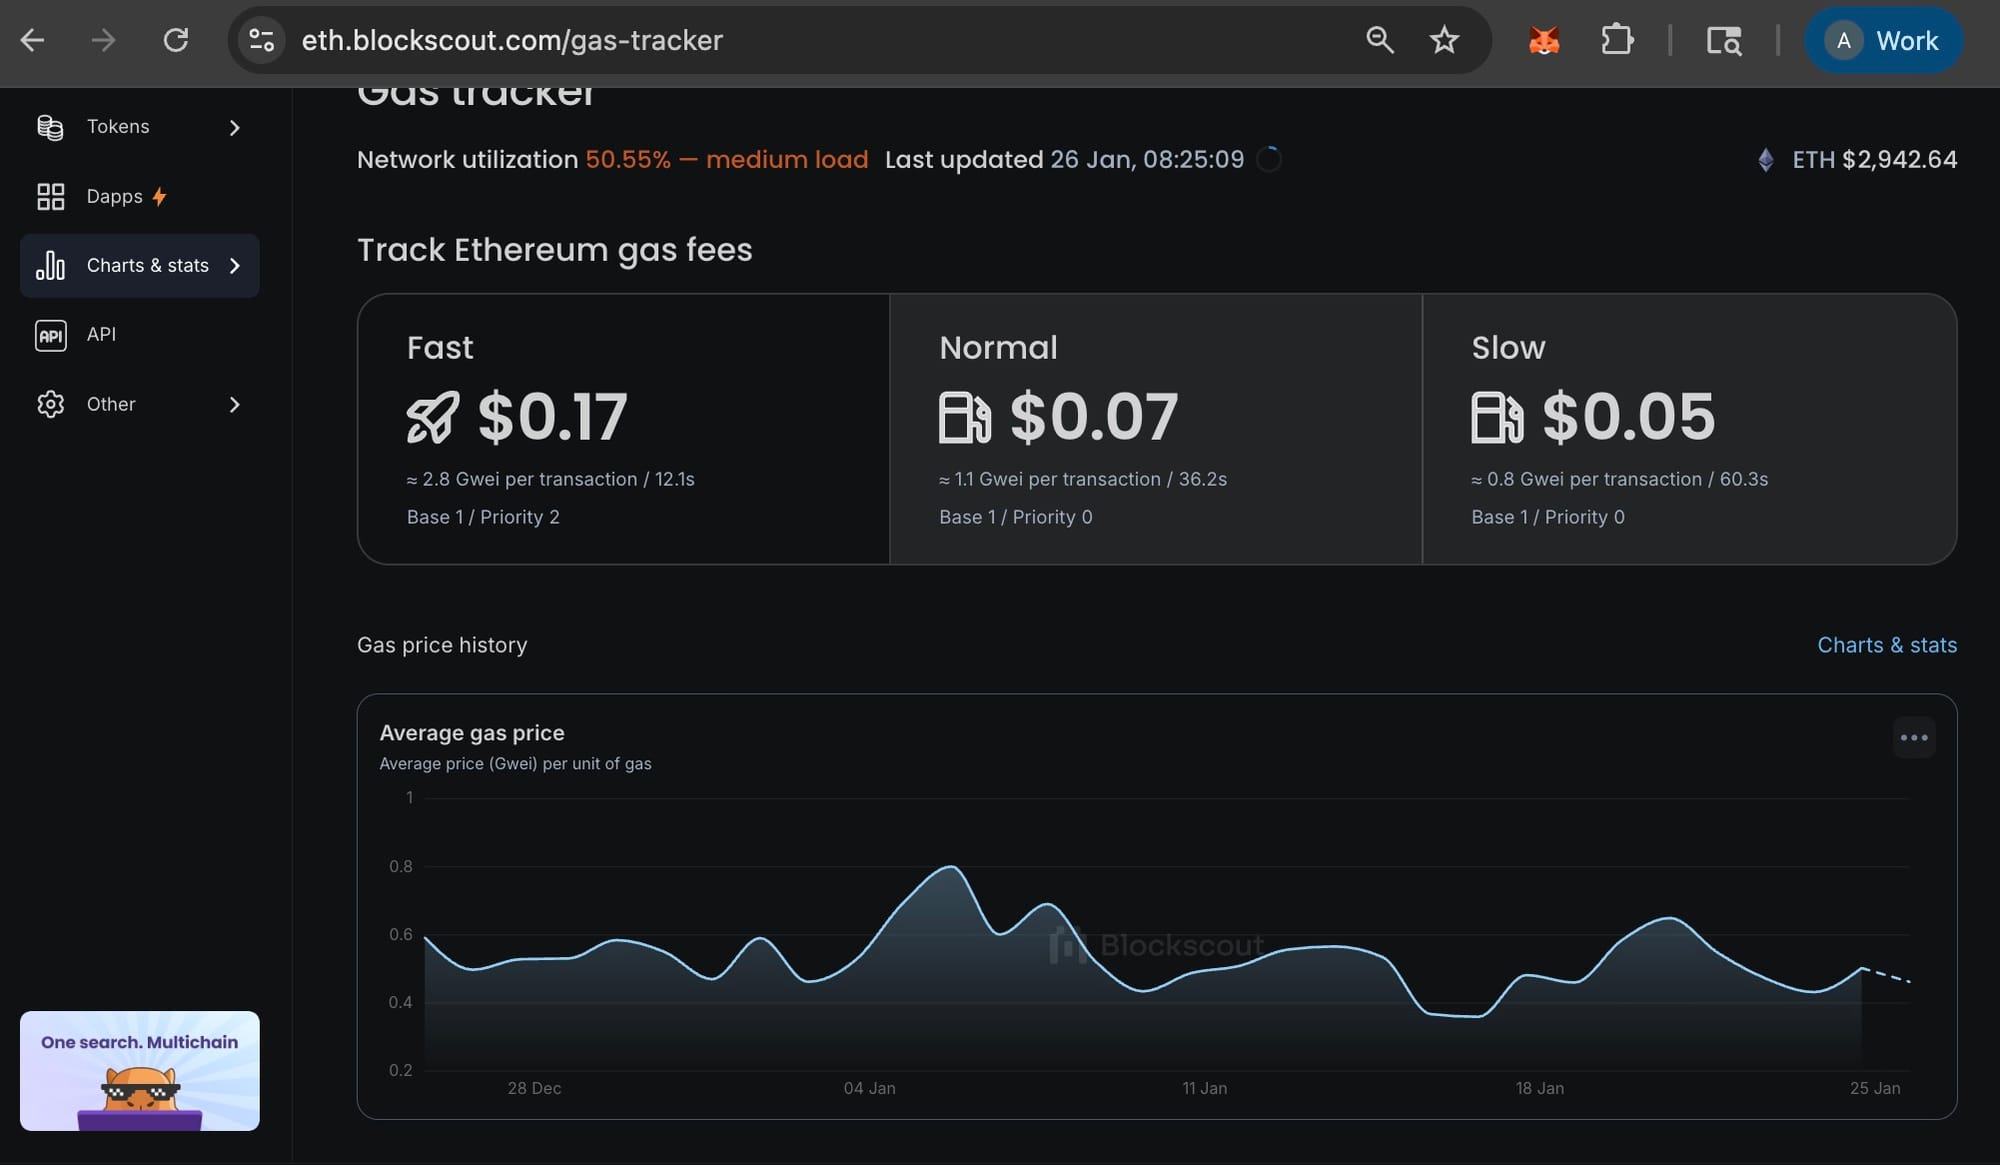
Task: Click the Charts & stats bar icon
Action: pos(50,266)
